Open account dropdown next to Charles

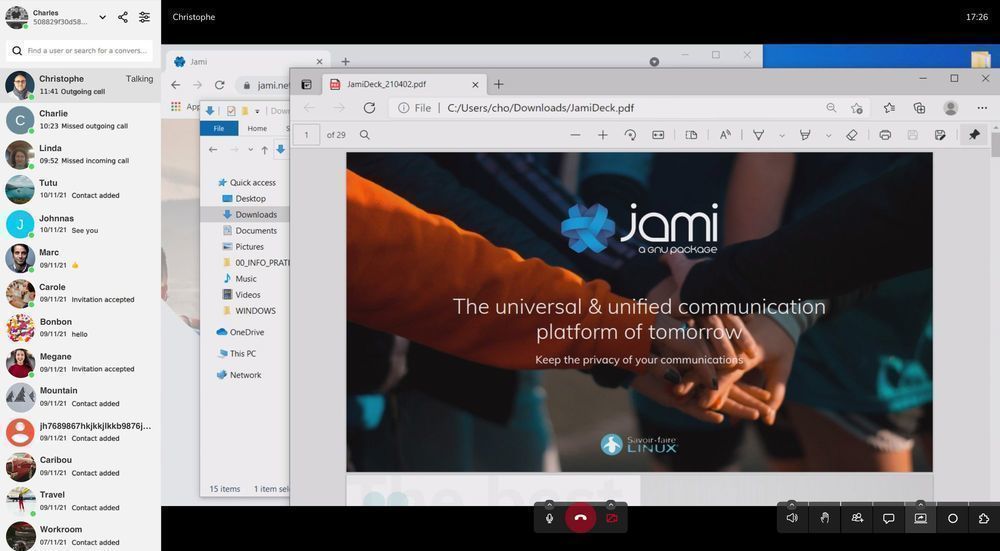coord(102,17)
